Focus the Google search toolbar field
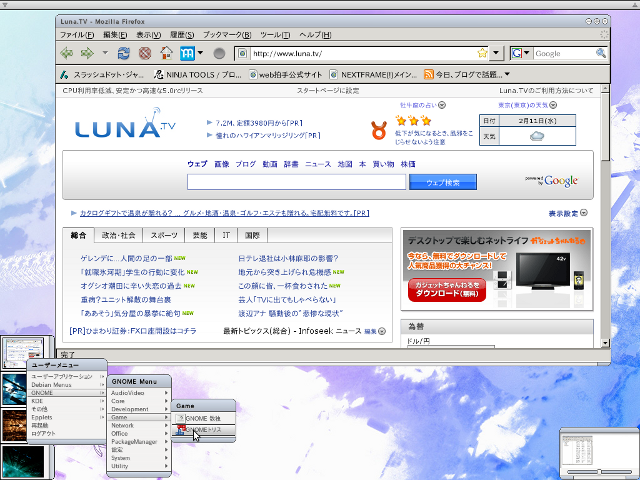Screen dimensions: 640x480 (x=565, y=53)
